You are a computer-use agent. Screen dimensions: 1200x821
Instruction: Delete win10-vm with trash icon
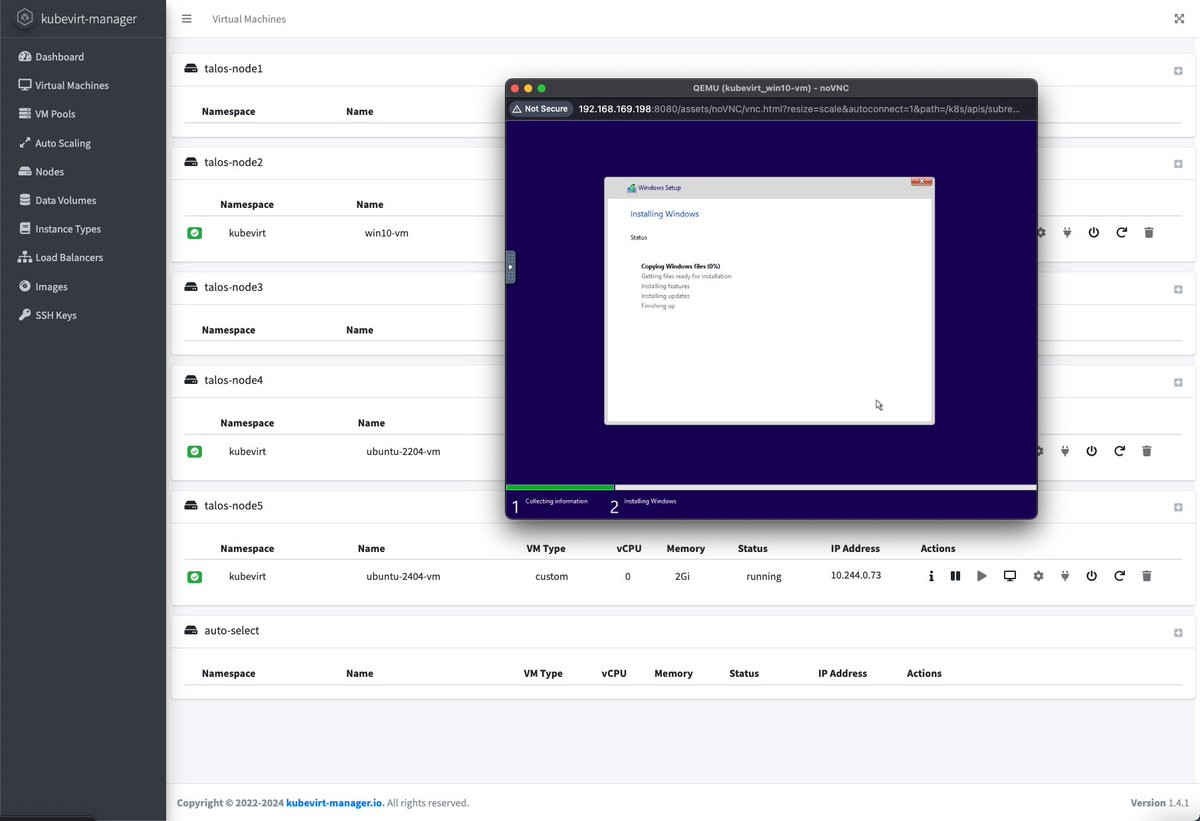click(x=1149, y=233)
